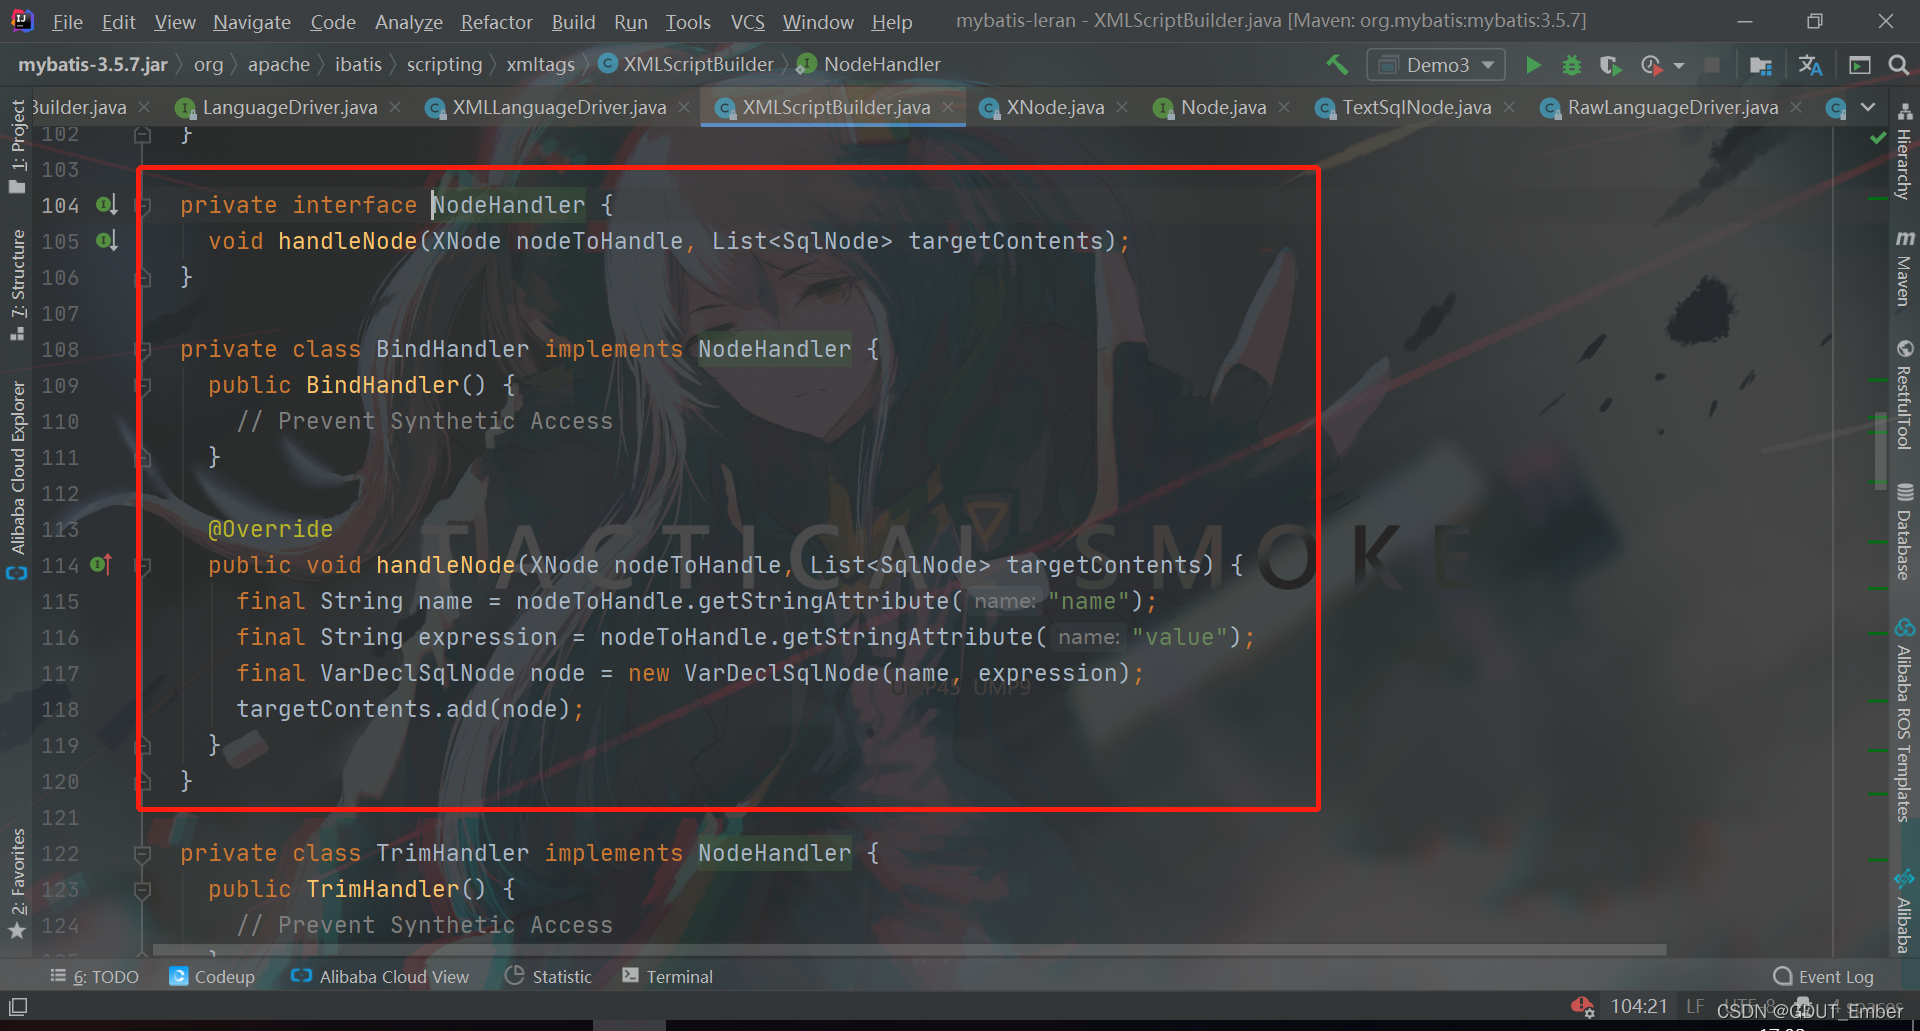Collapse BindHandler constructor fold line 109
This screenshot has height=1031, width=1920.
[x=143, y=386]
